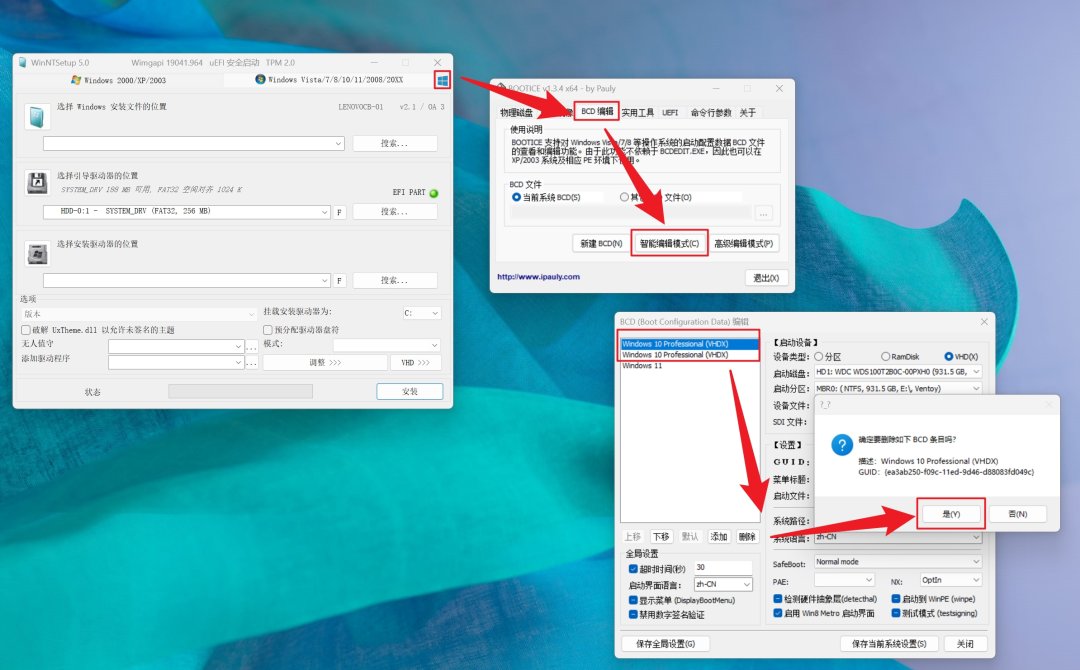This screenshot has height=670, width=1080.
Task: Click 搜索 button for boot drive location
Action: point(395,211)
